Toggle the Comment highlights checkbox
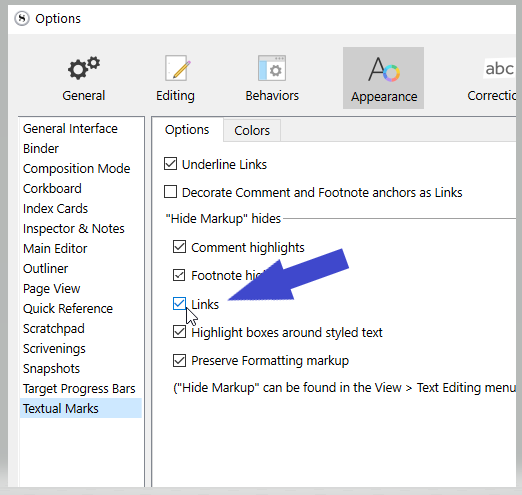Image resolution: width=522 pixels, height=495 pixels. click(179, 247)
